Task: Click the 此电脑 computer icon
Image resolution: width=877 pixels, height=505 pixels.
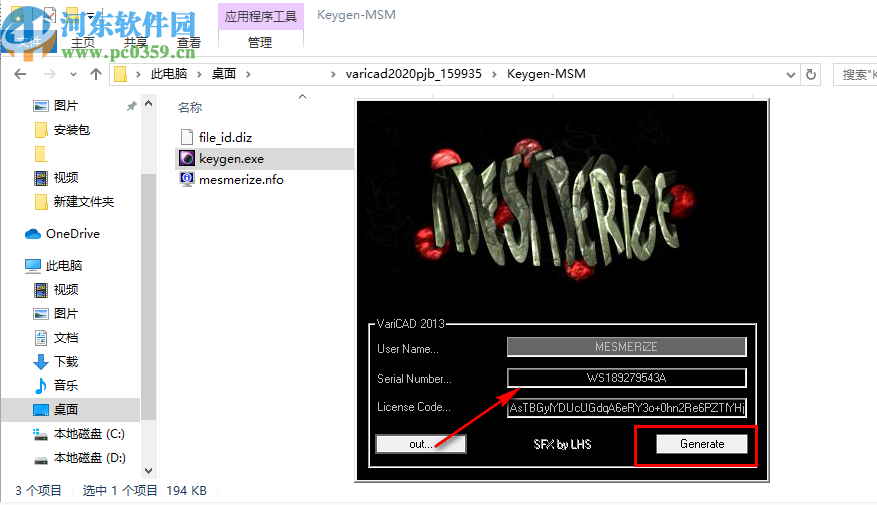Action: pos(33,266)
